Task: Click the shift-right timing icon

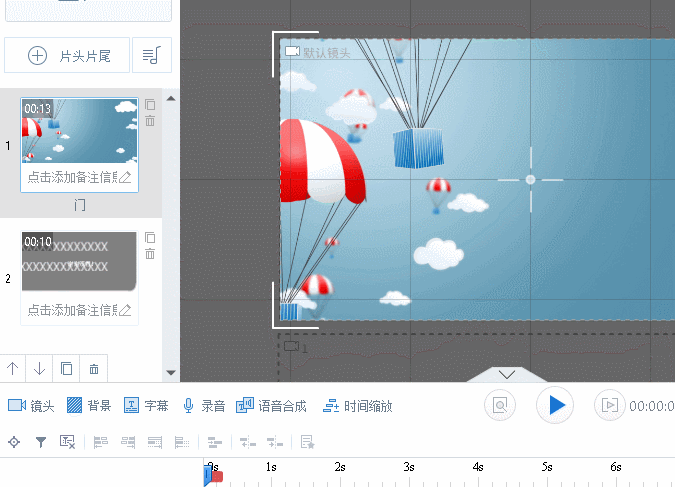Action: (x=275, y=442)
